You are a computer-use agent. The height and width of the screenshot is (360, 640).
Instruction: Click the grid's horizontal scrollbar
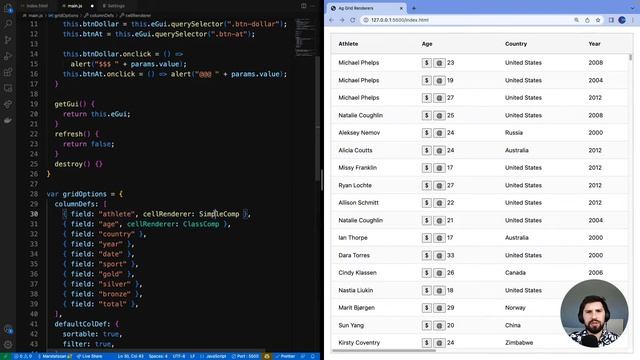pos(384,350)
